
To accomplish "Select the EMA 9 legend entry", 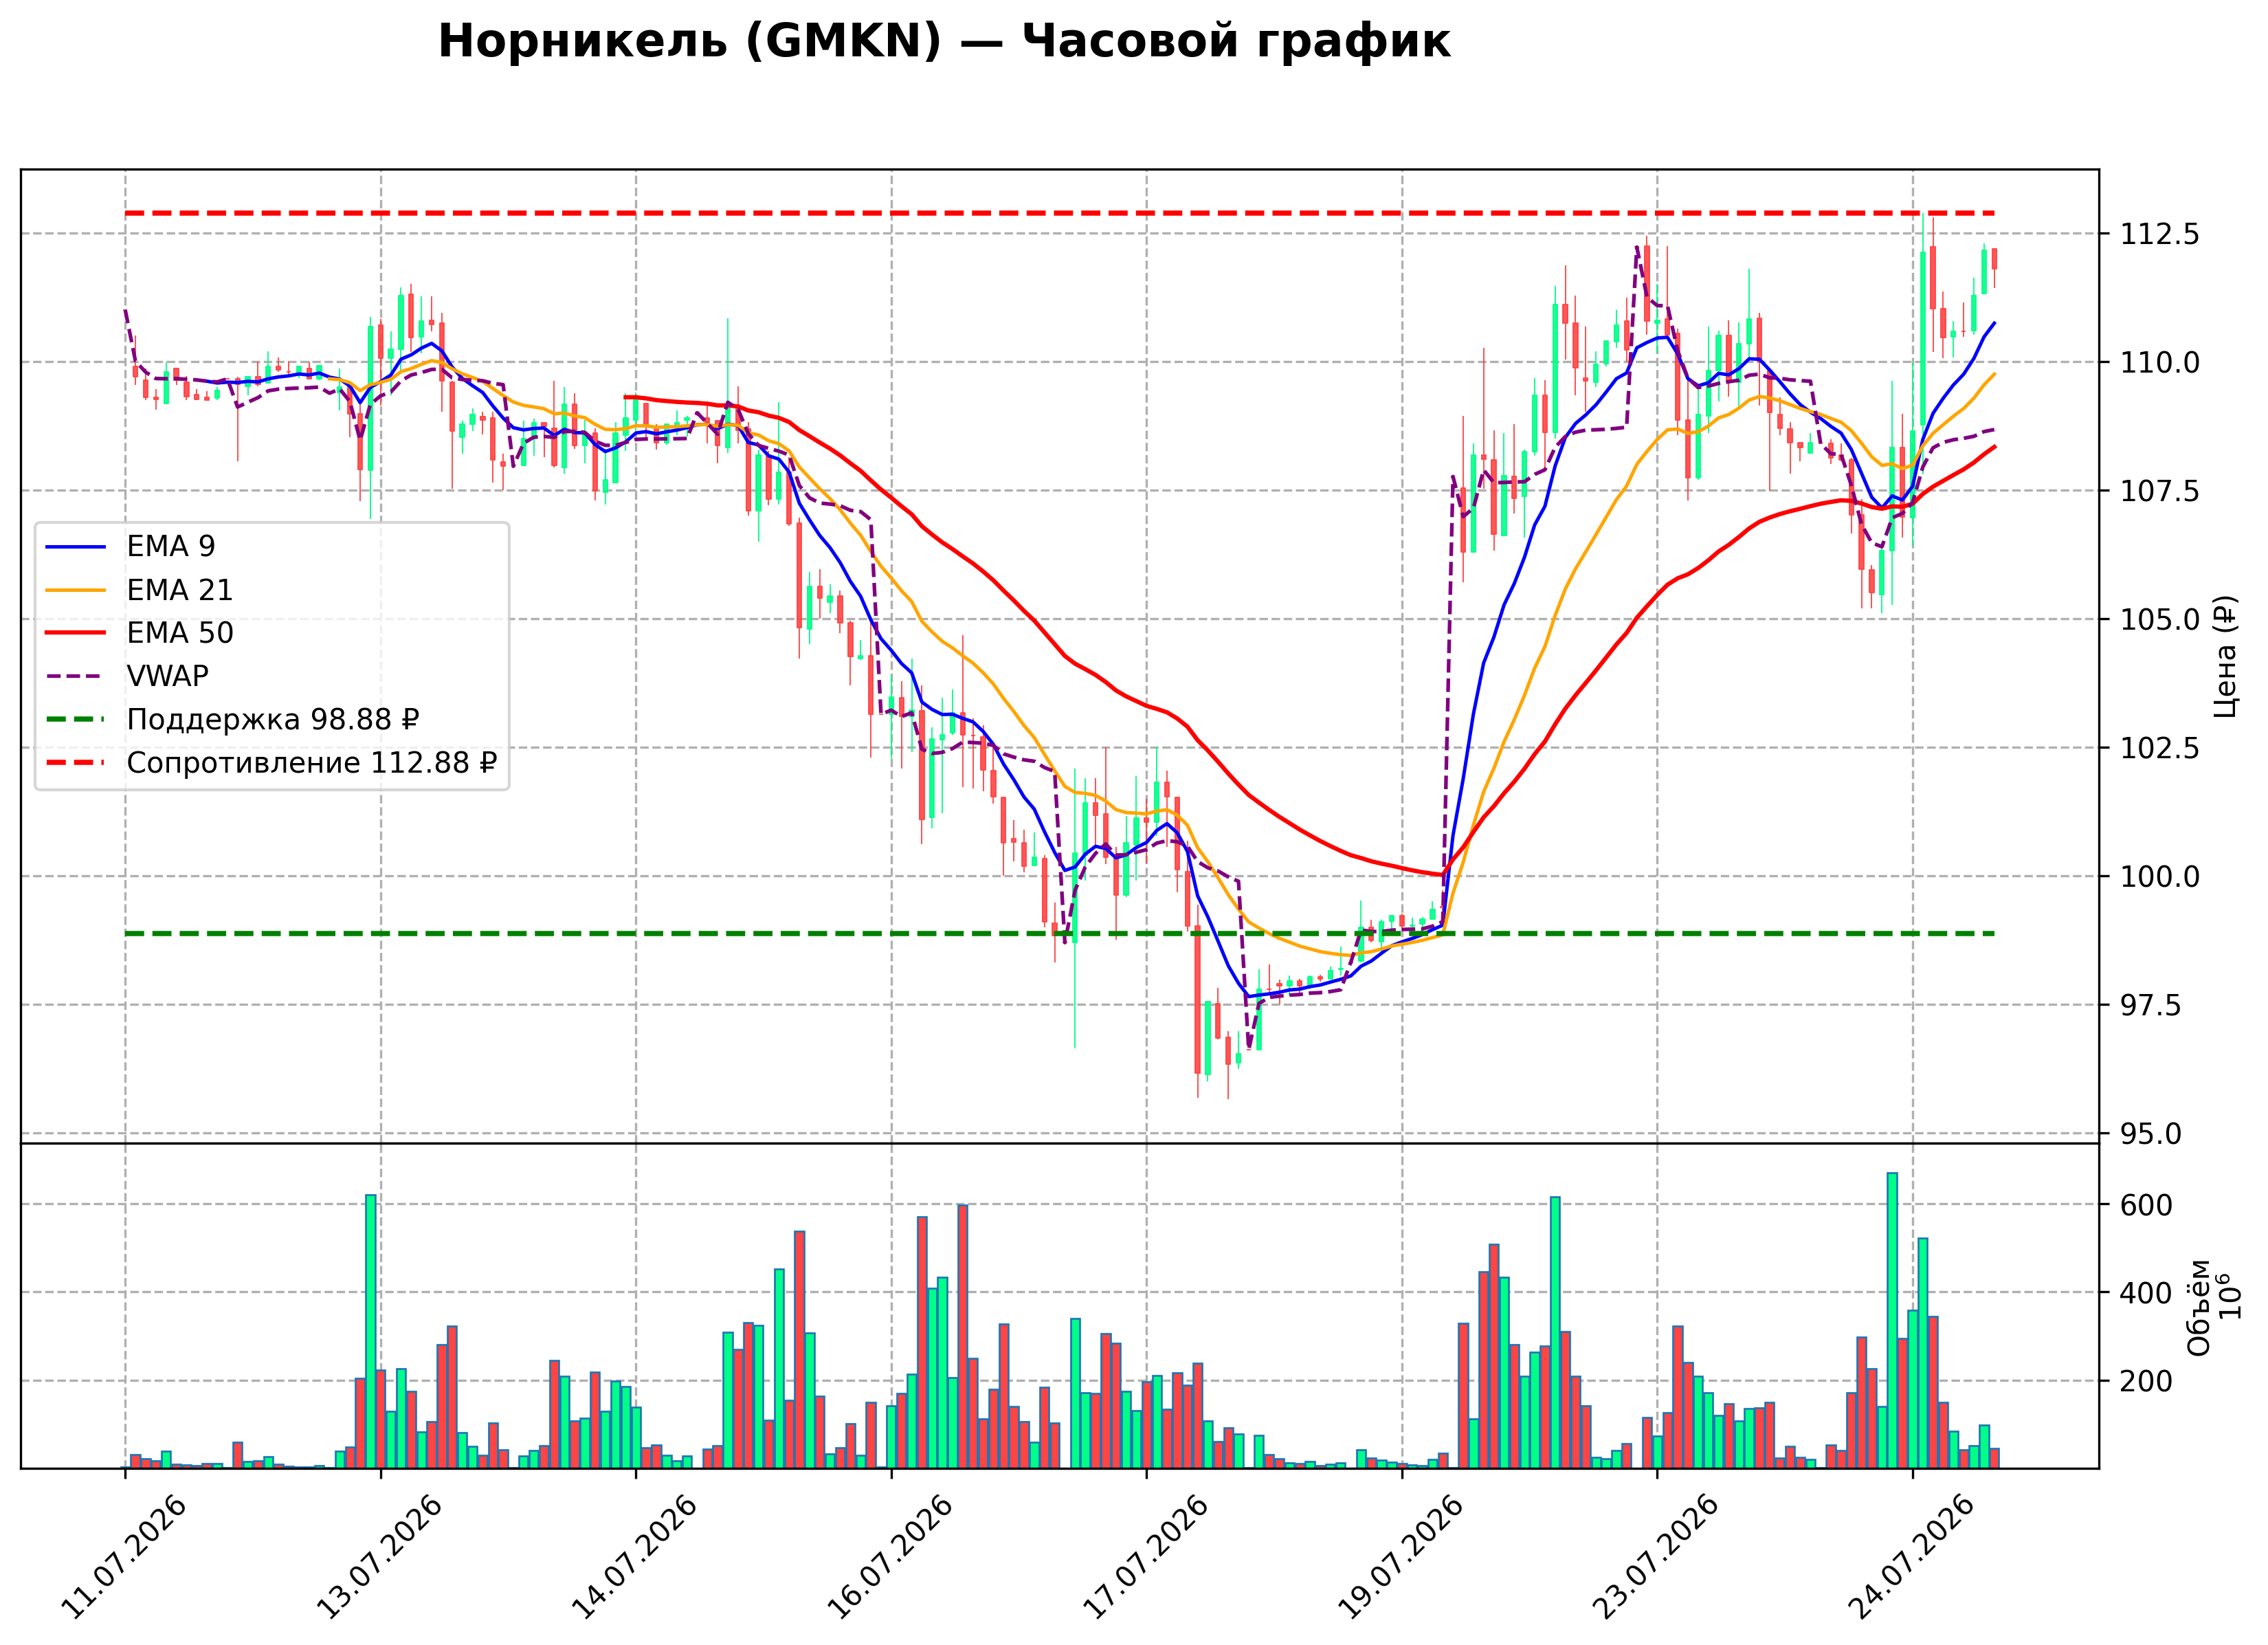I will pos(130,546).
